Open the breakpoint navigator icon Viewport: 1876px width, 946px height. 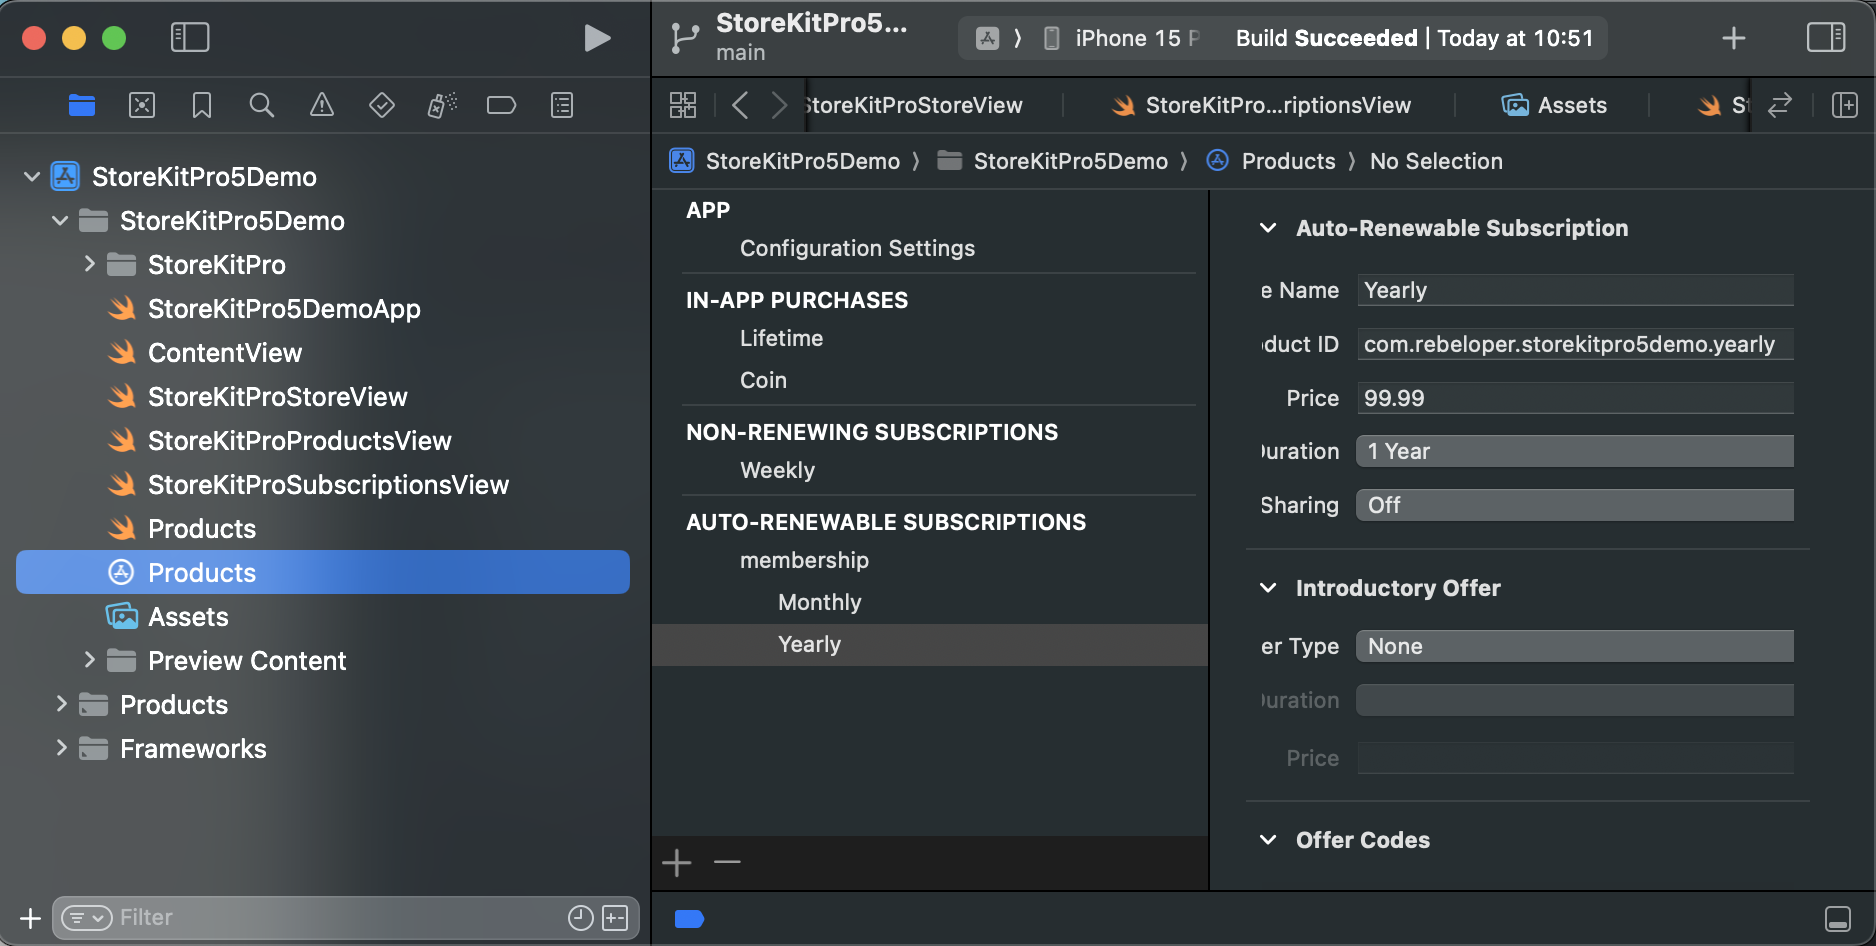coord(501,105)
